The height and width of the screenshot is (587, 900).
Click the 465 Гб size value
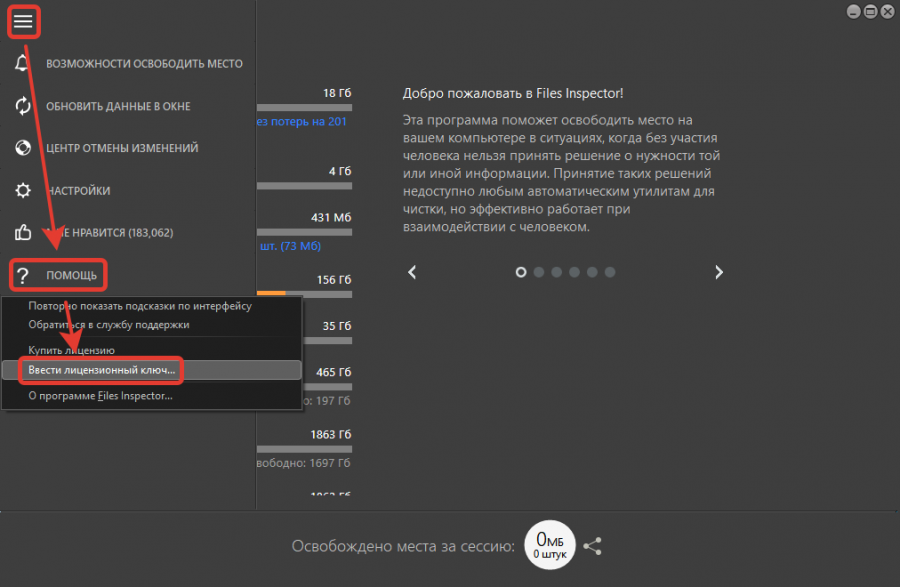[x=334, y=372]
